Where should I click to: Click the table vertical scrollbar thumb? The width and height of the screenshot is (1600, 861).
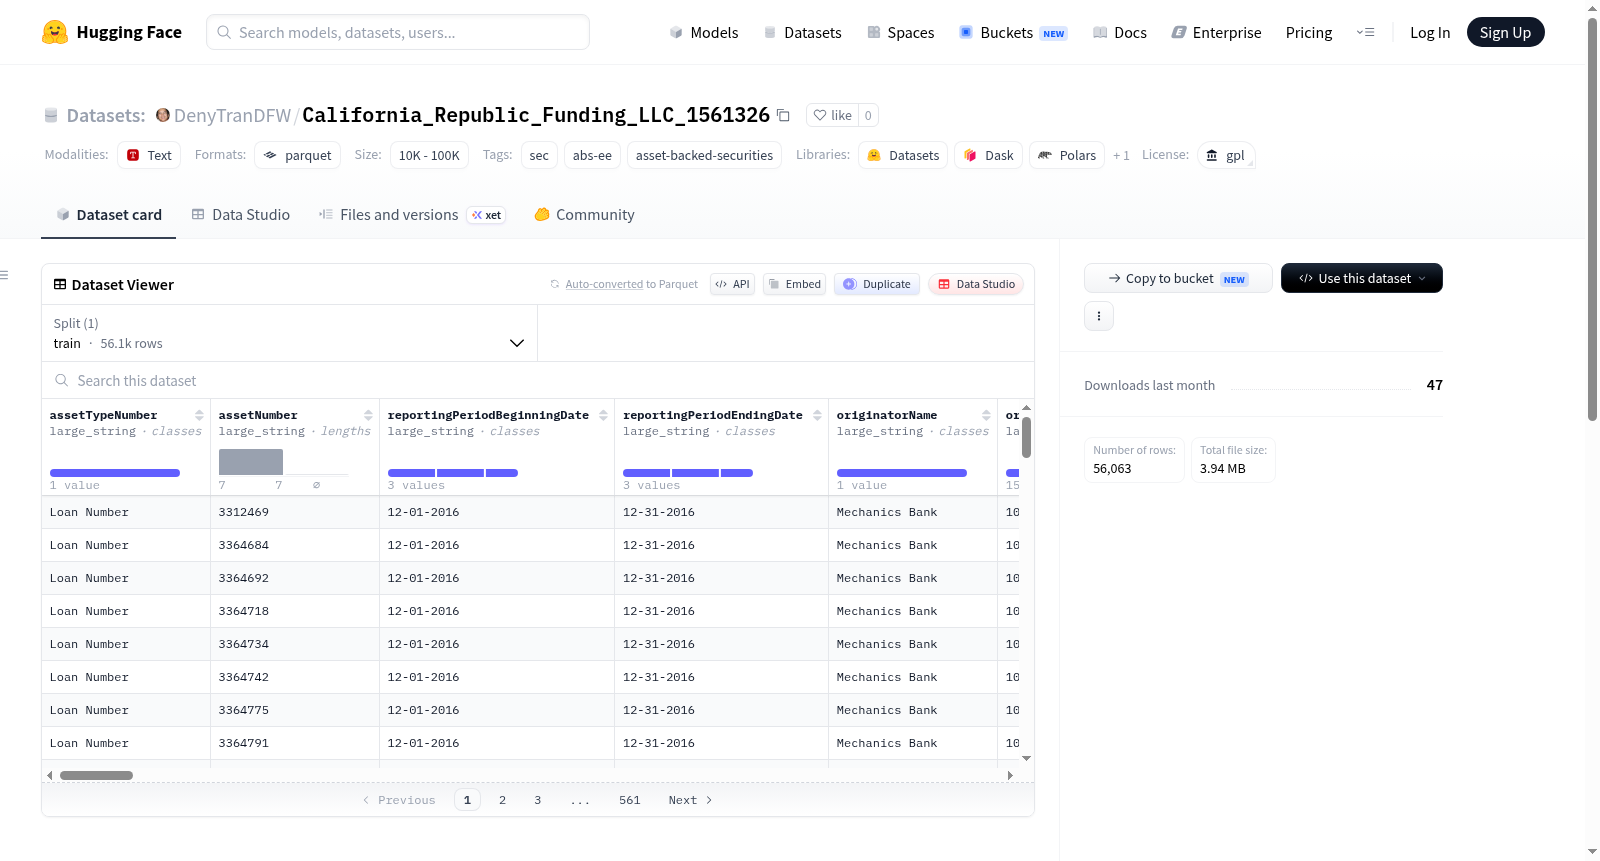(1026, 437)
